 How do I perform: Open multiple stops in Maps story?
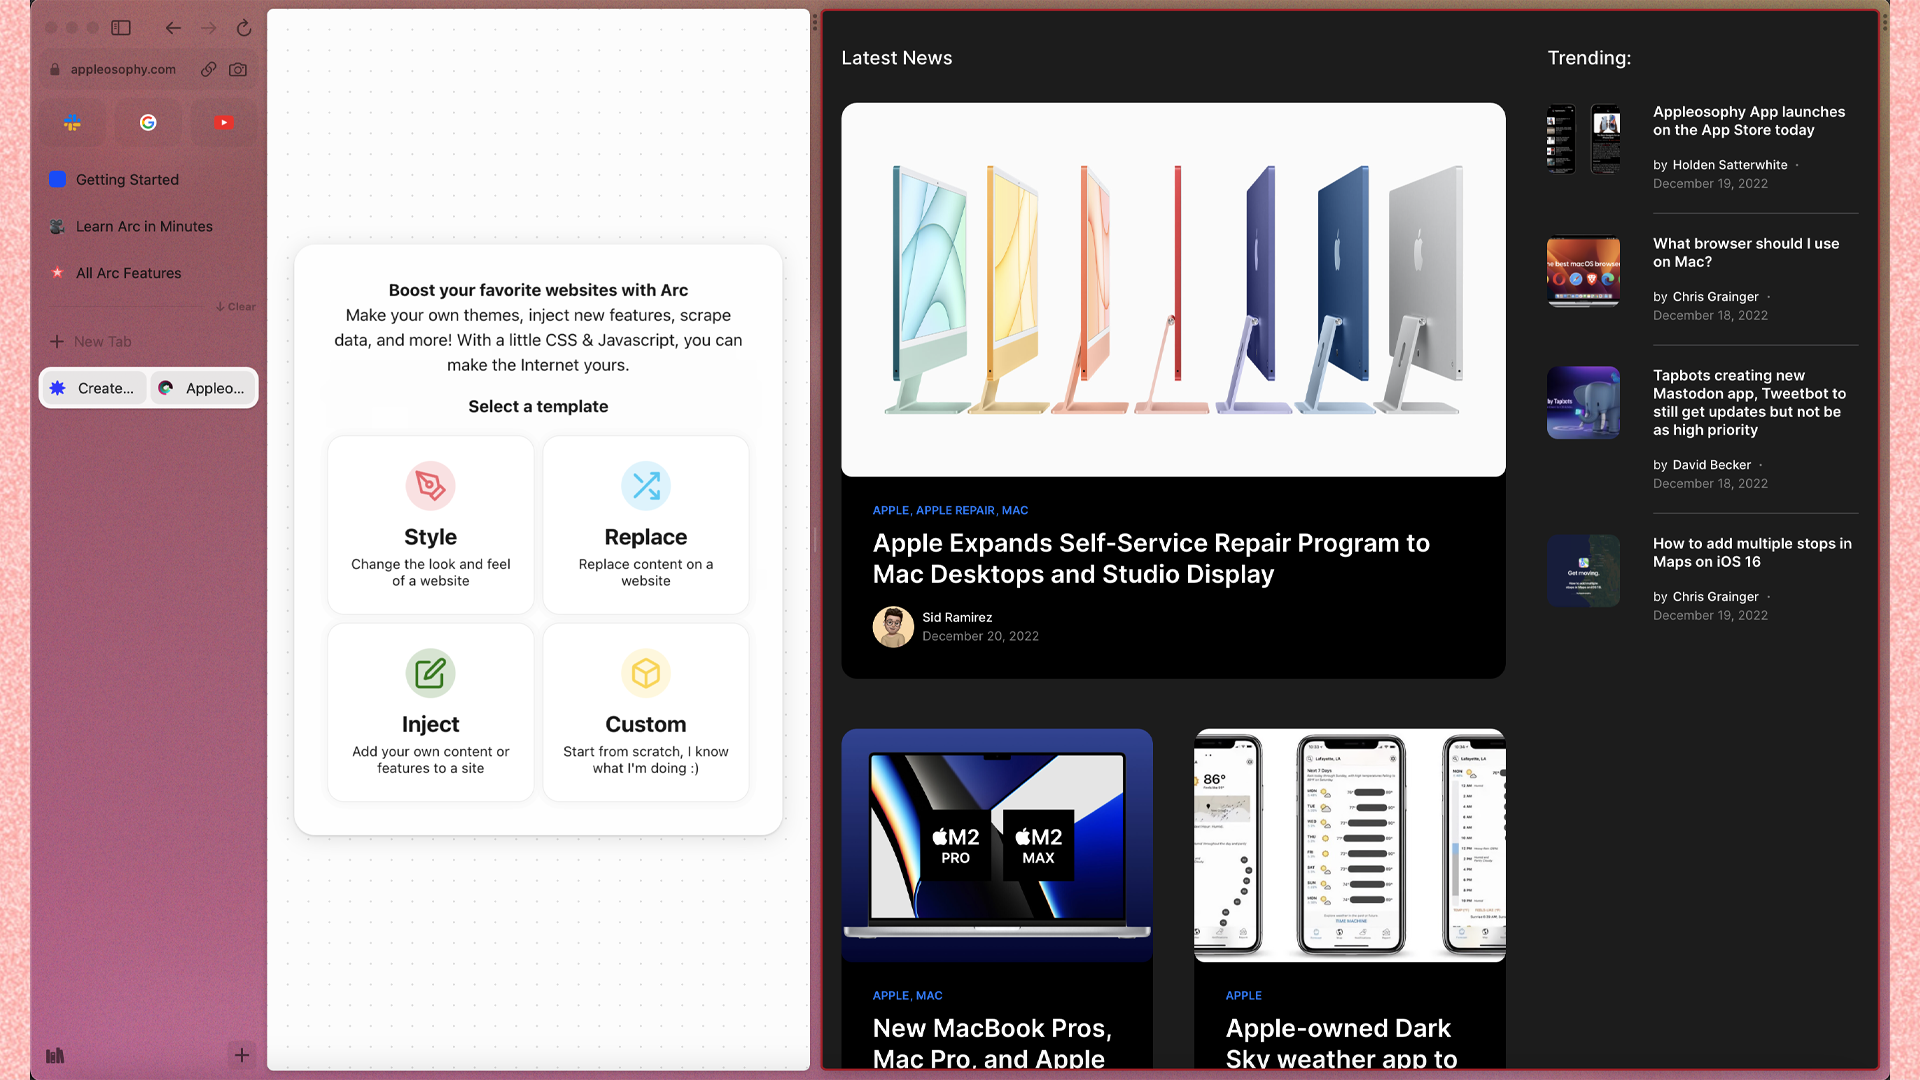point(1752,553)
